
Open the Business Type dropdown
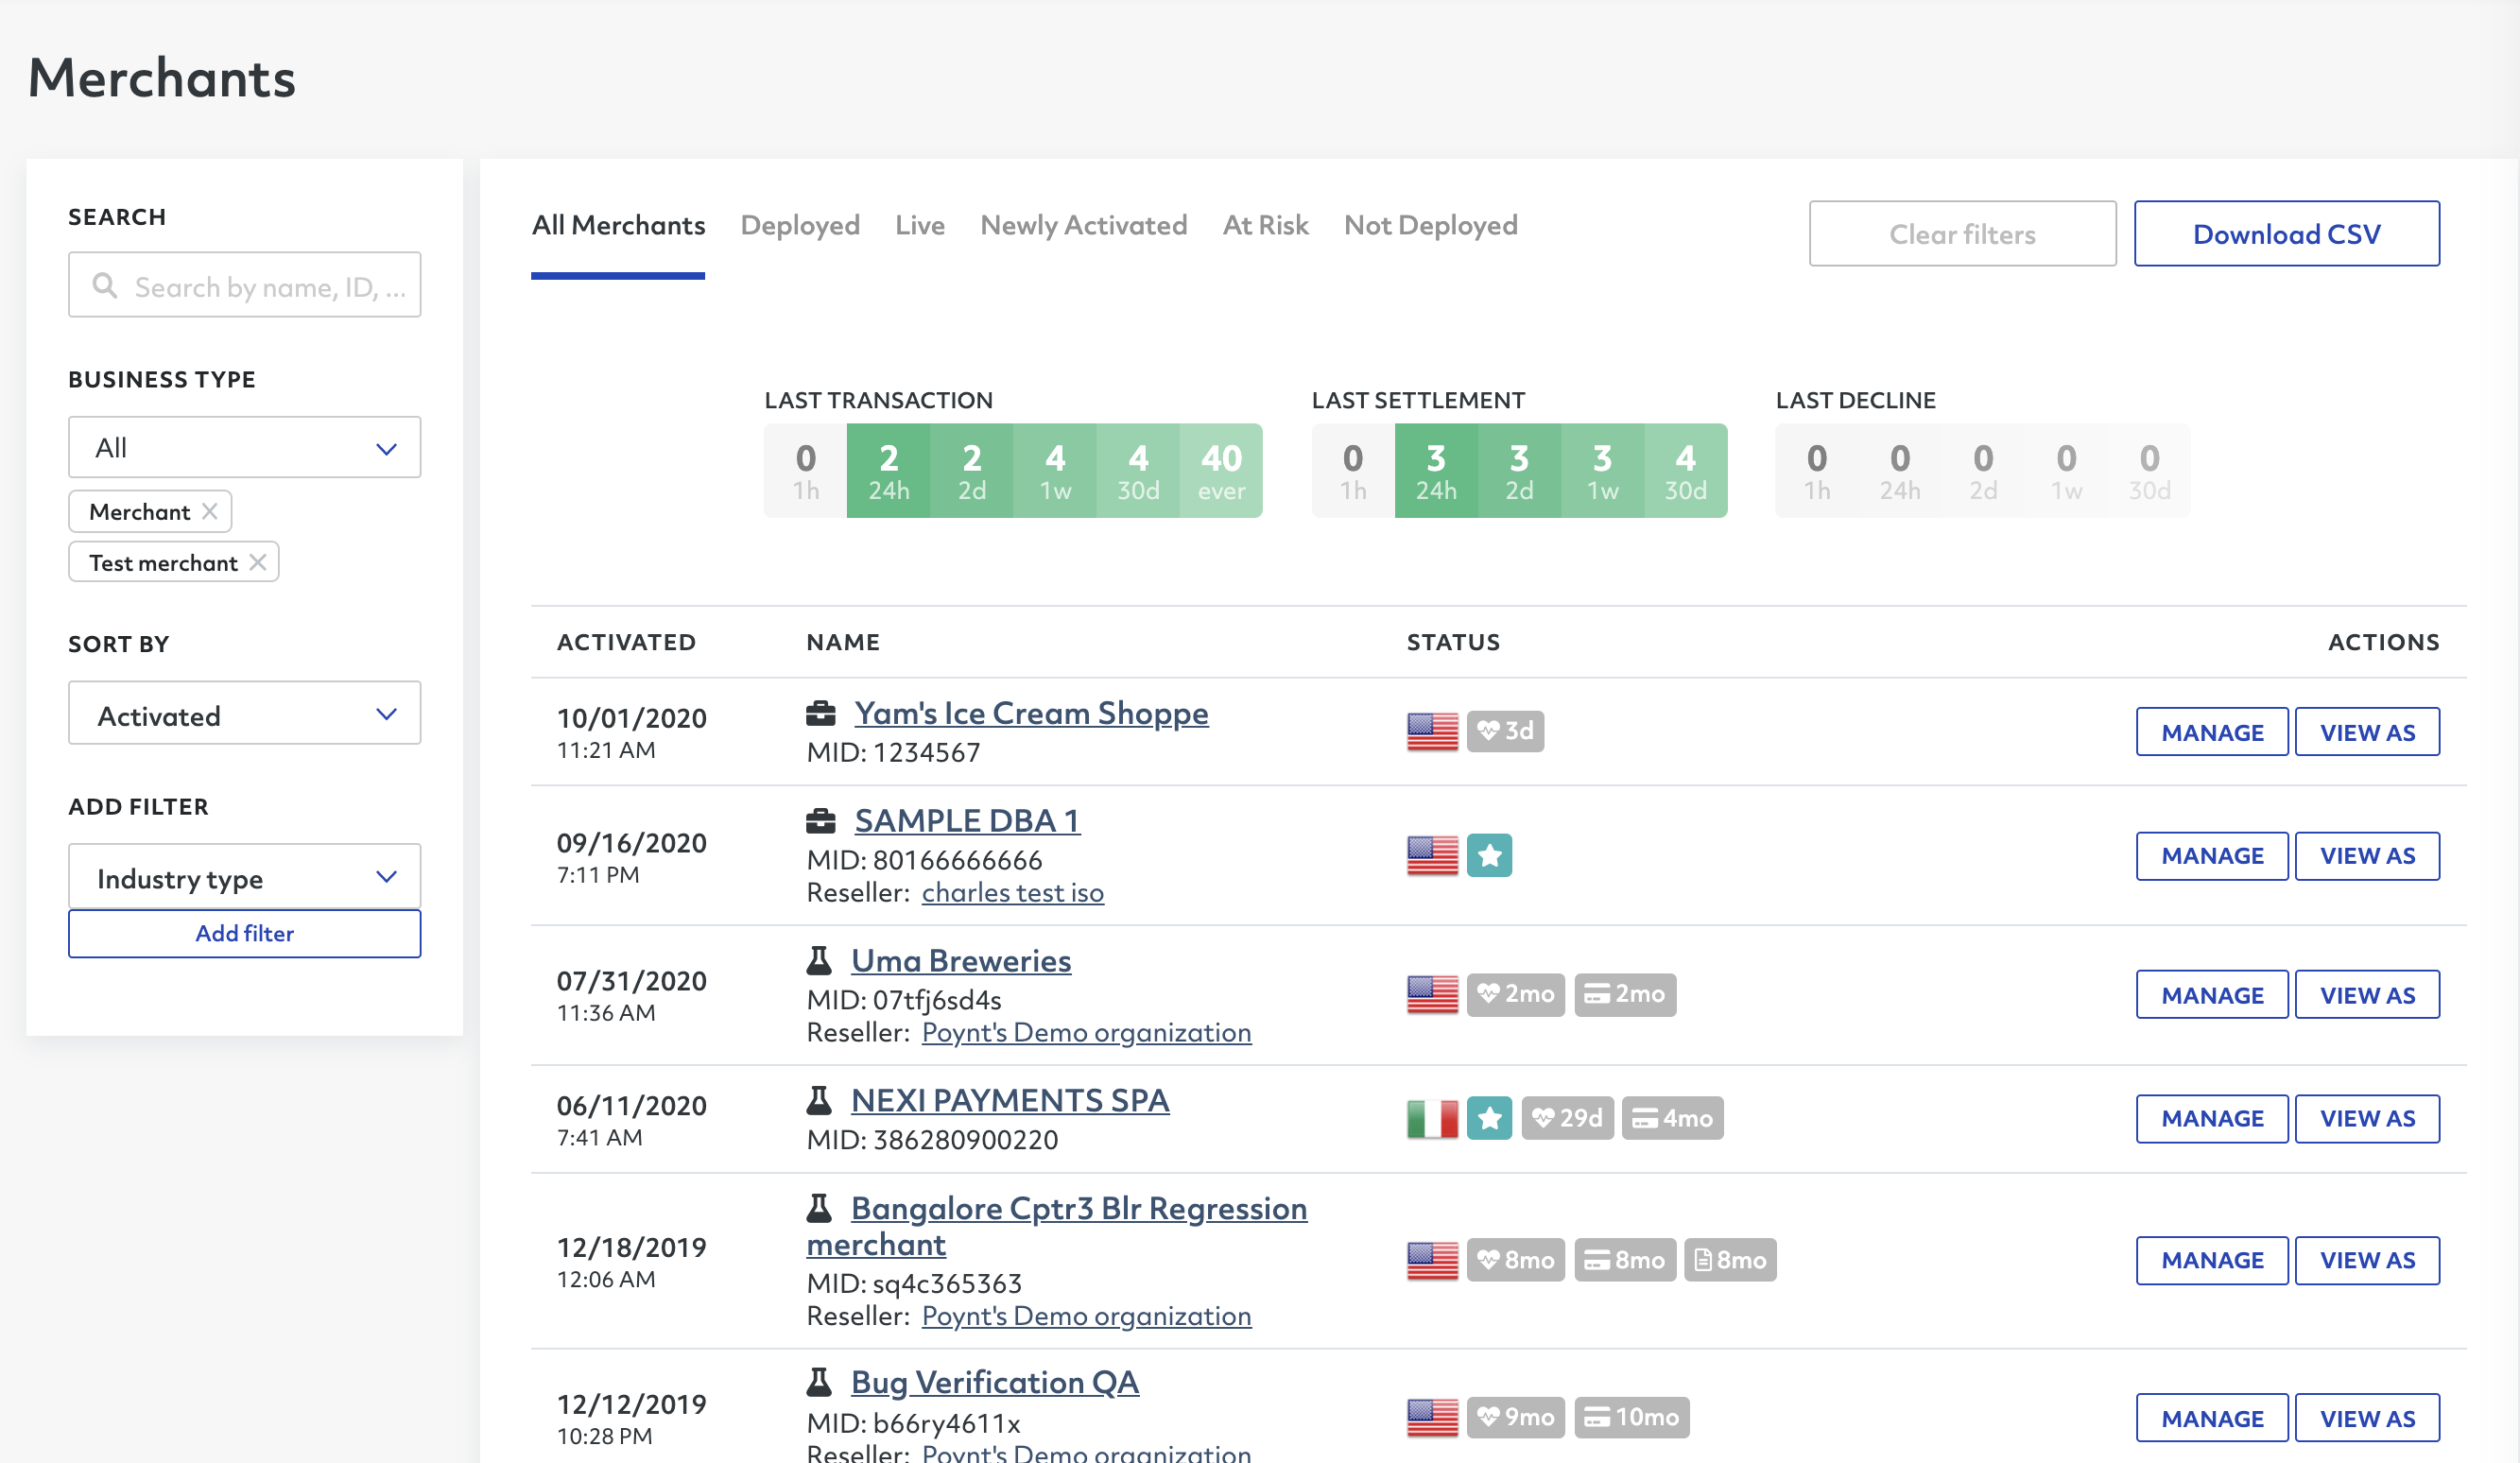click(244, 447)
